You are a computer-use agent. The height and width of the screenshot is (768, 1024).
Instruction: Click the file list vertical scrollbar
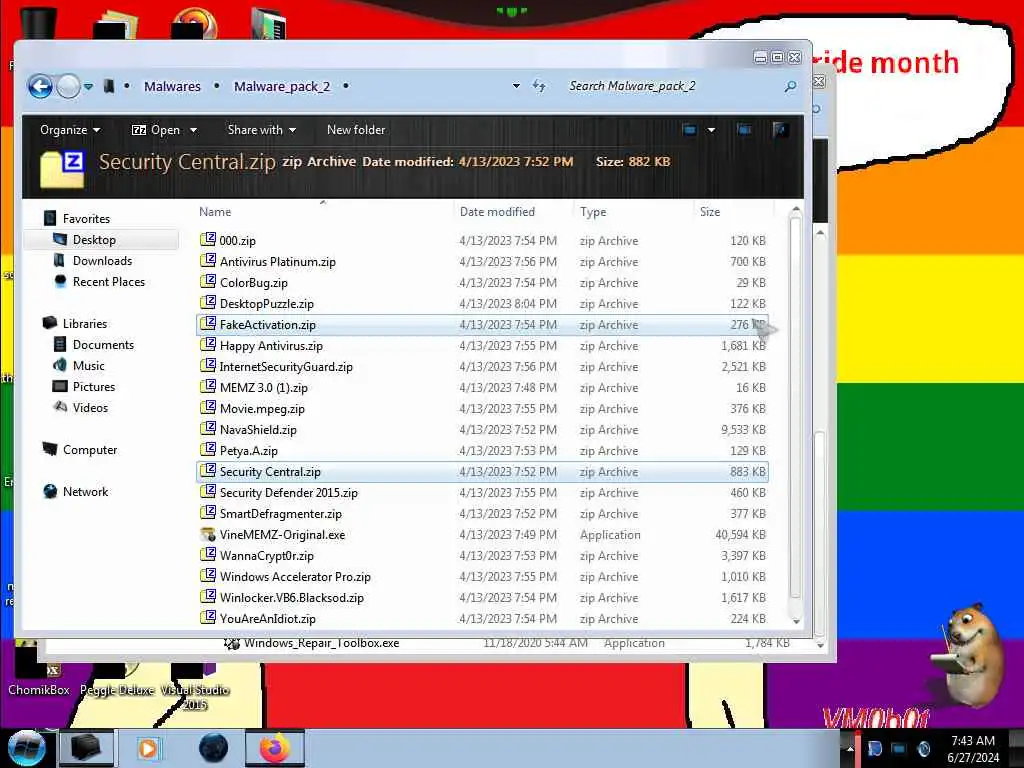[795, 408]
